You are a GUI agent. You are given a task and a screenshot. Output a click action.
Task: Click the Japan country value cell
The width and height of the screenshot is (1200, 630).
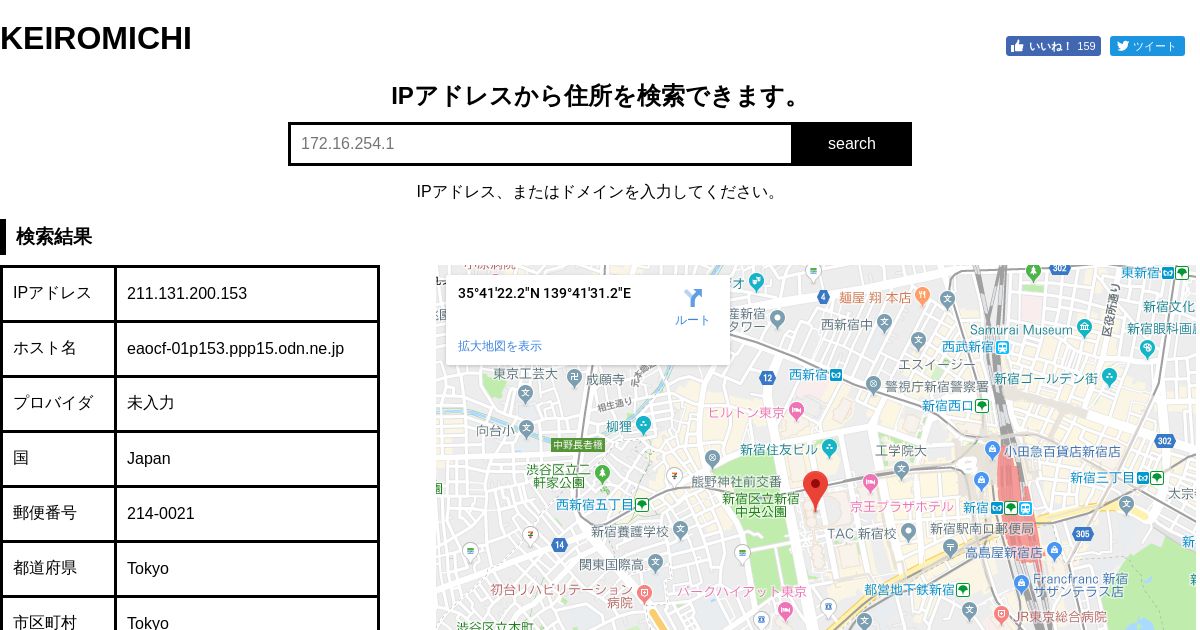click(247, 459)
